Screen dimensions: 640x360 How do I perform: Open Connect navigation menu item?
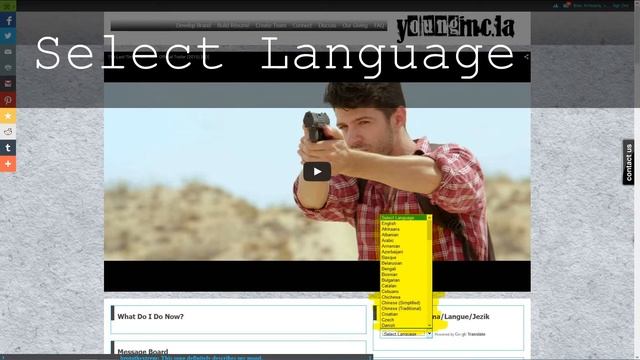pyautogui.click(x=302, y=25)
